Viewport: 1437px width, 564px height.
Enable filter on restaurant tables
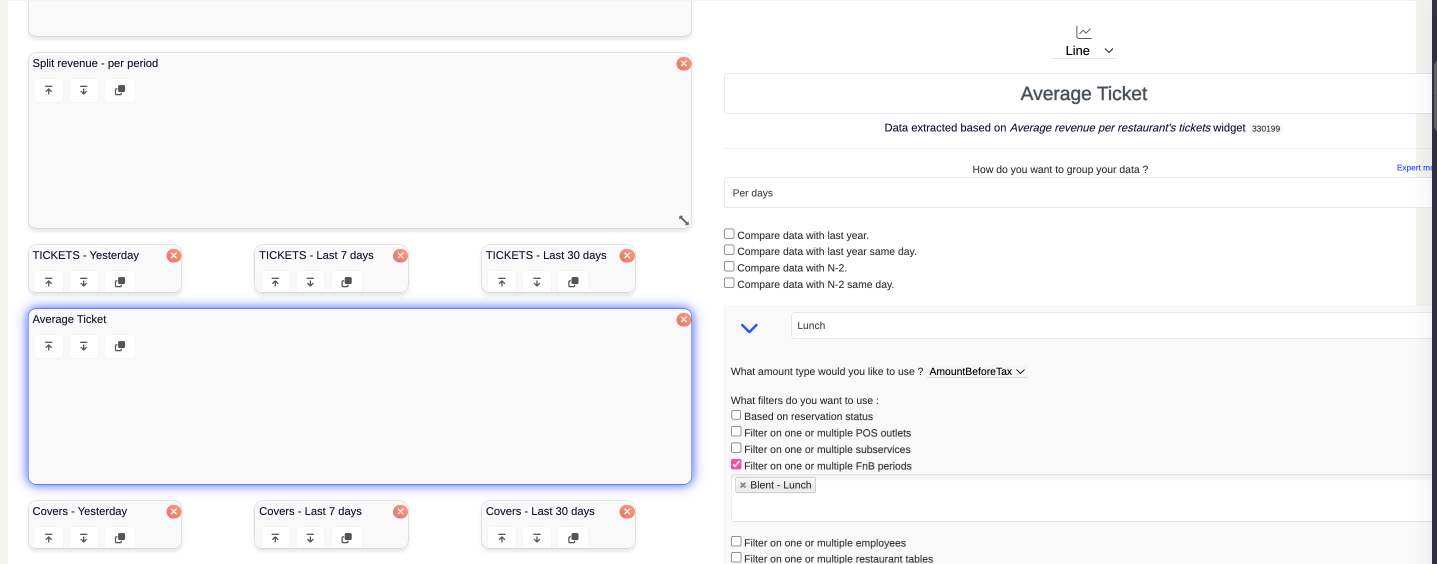click(x=736, y=558)
